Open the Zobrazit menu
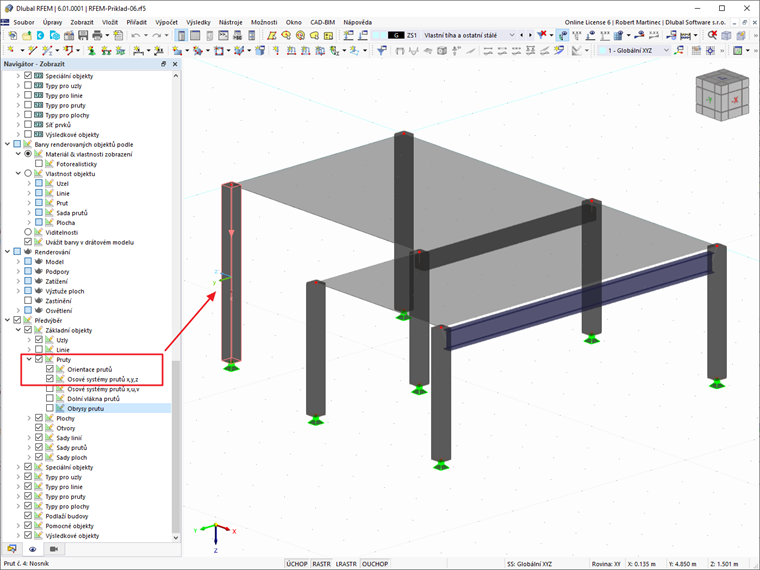Image resolution: width=760 pixels, height=570 pixels. (82, 22)
